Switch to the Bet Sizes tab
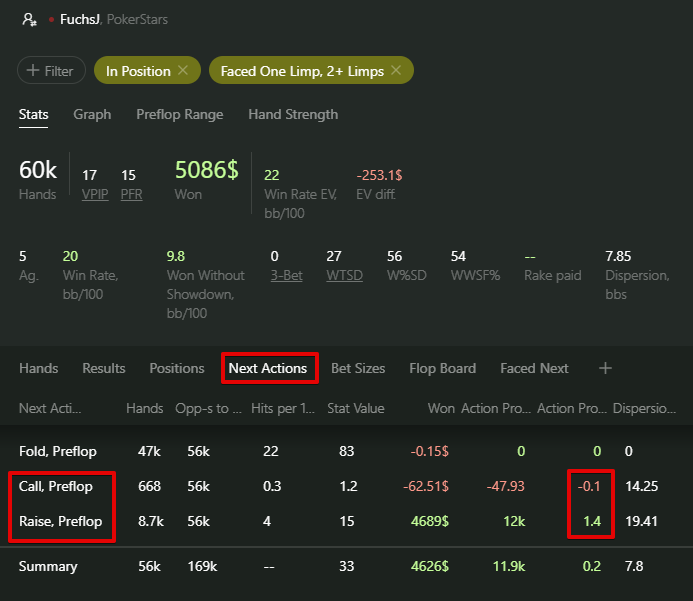The width and height of the screenshot is (693, 601). pyautogui.click(x=358, y=368)
